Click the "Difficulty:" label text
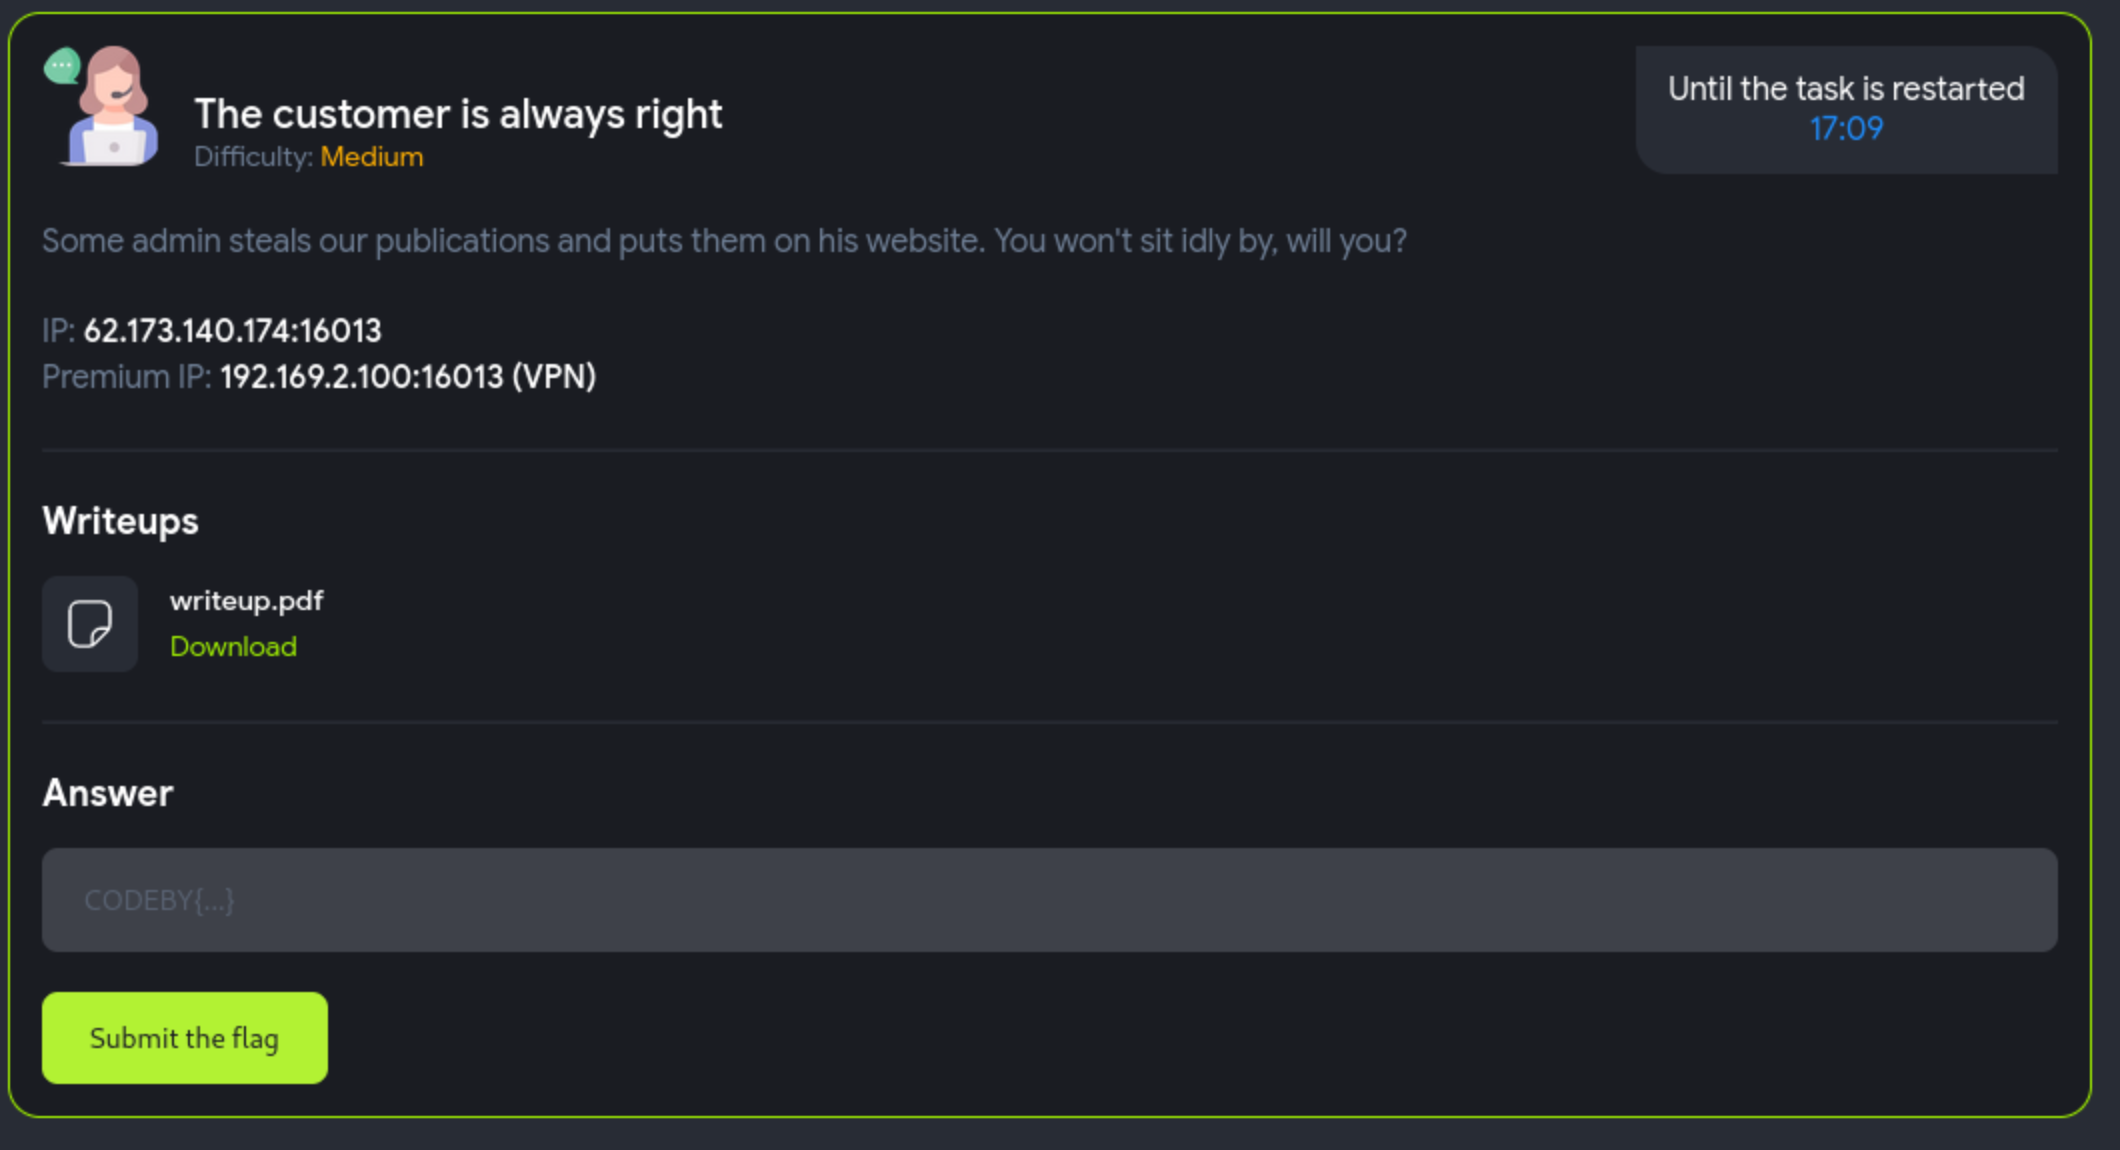Image resolution: width=2120 pixels, height=1150 pixels. 253,157
